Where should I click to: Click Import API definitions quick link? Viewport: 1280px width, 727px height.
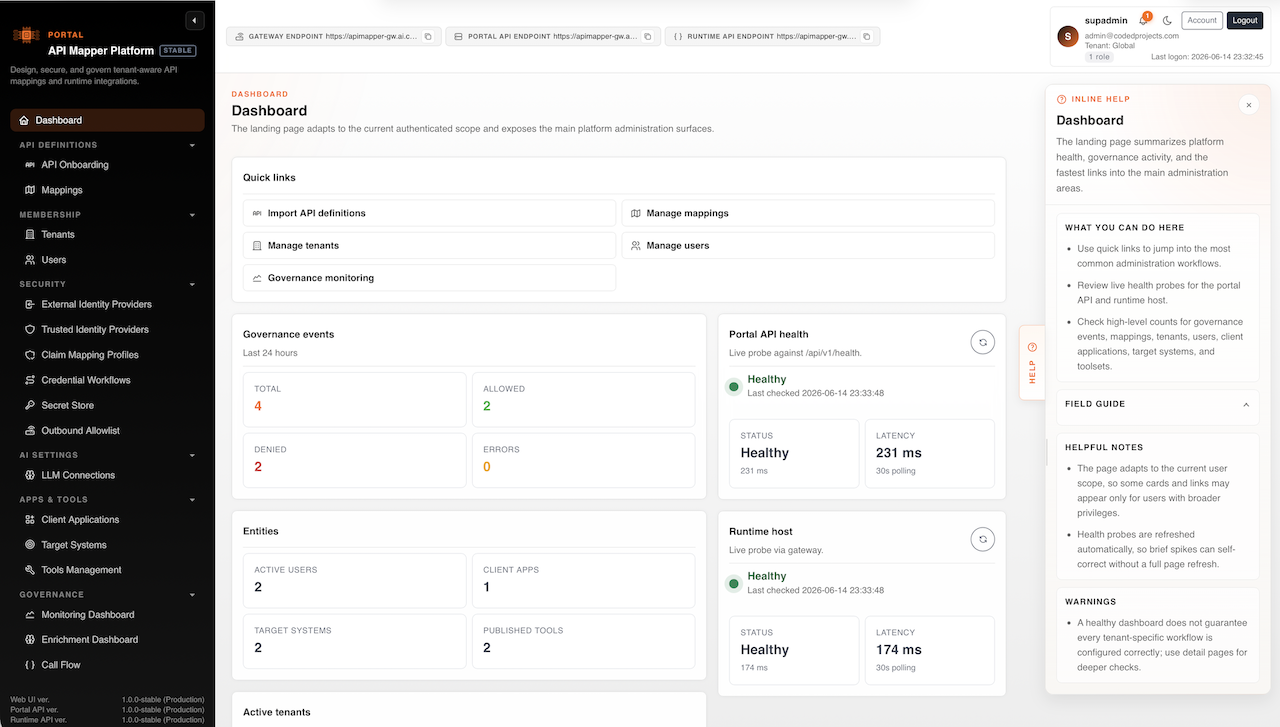tap(429, 213)
